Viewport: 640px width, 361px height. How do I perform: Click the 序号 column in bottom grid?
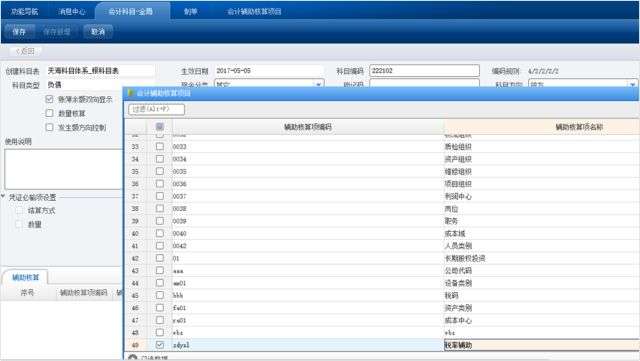[27, 292]
